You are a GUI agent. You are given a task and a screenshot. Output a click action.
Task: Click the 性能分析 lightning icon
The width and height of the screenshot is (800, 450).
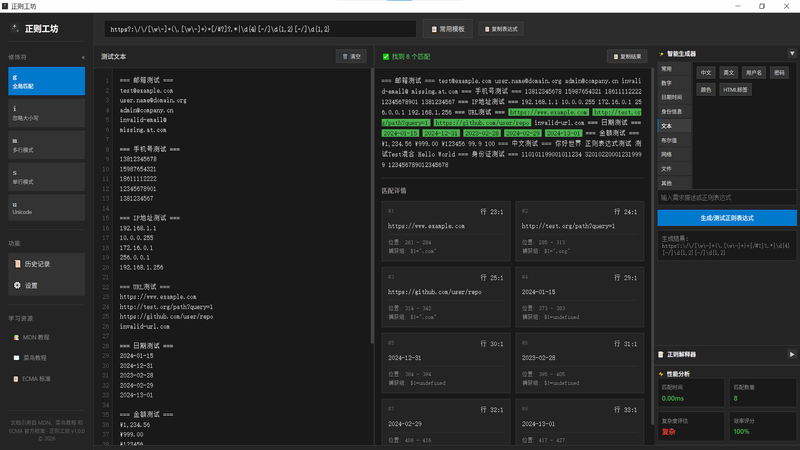(661, 374)
